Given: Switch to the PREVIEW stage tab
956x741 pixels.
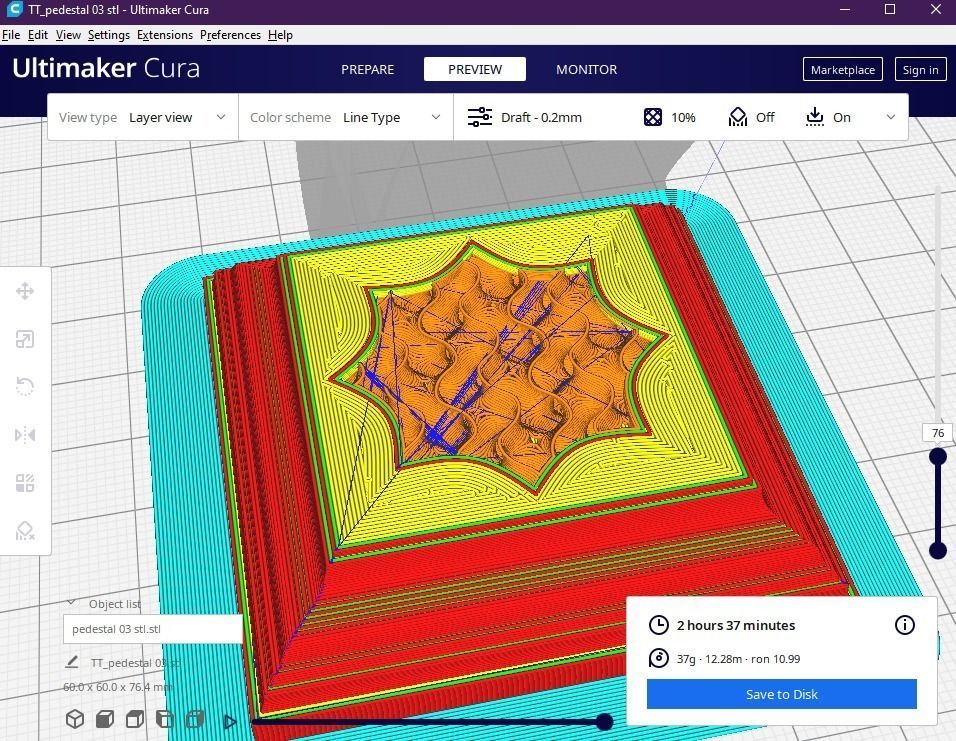Looking at the screenshot, I should point(475,70).
